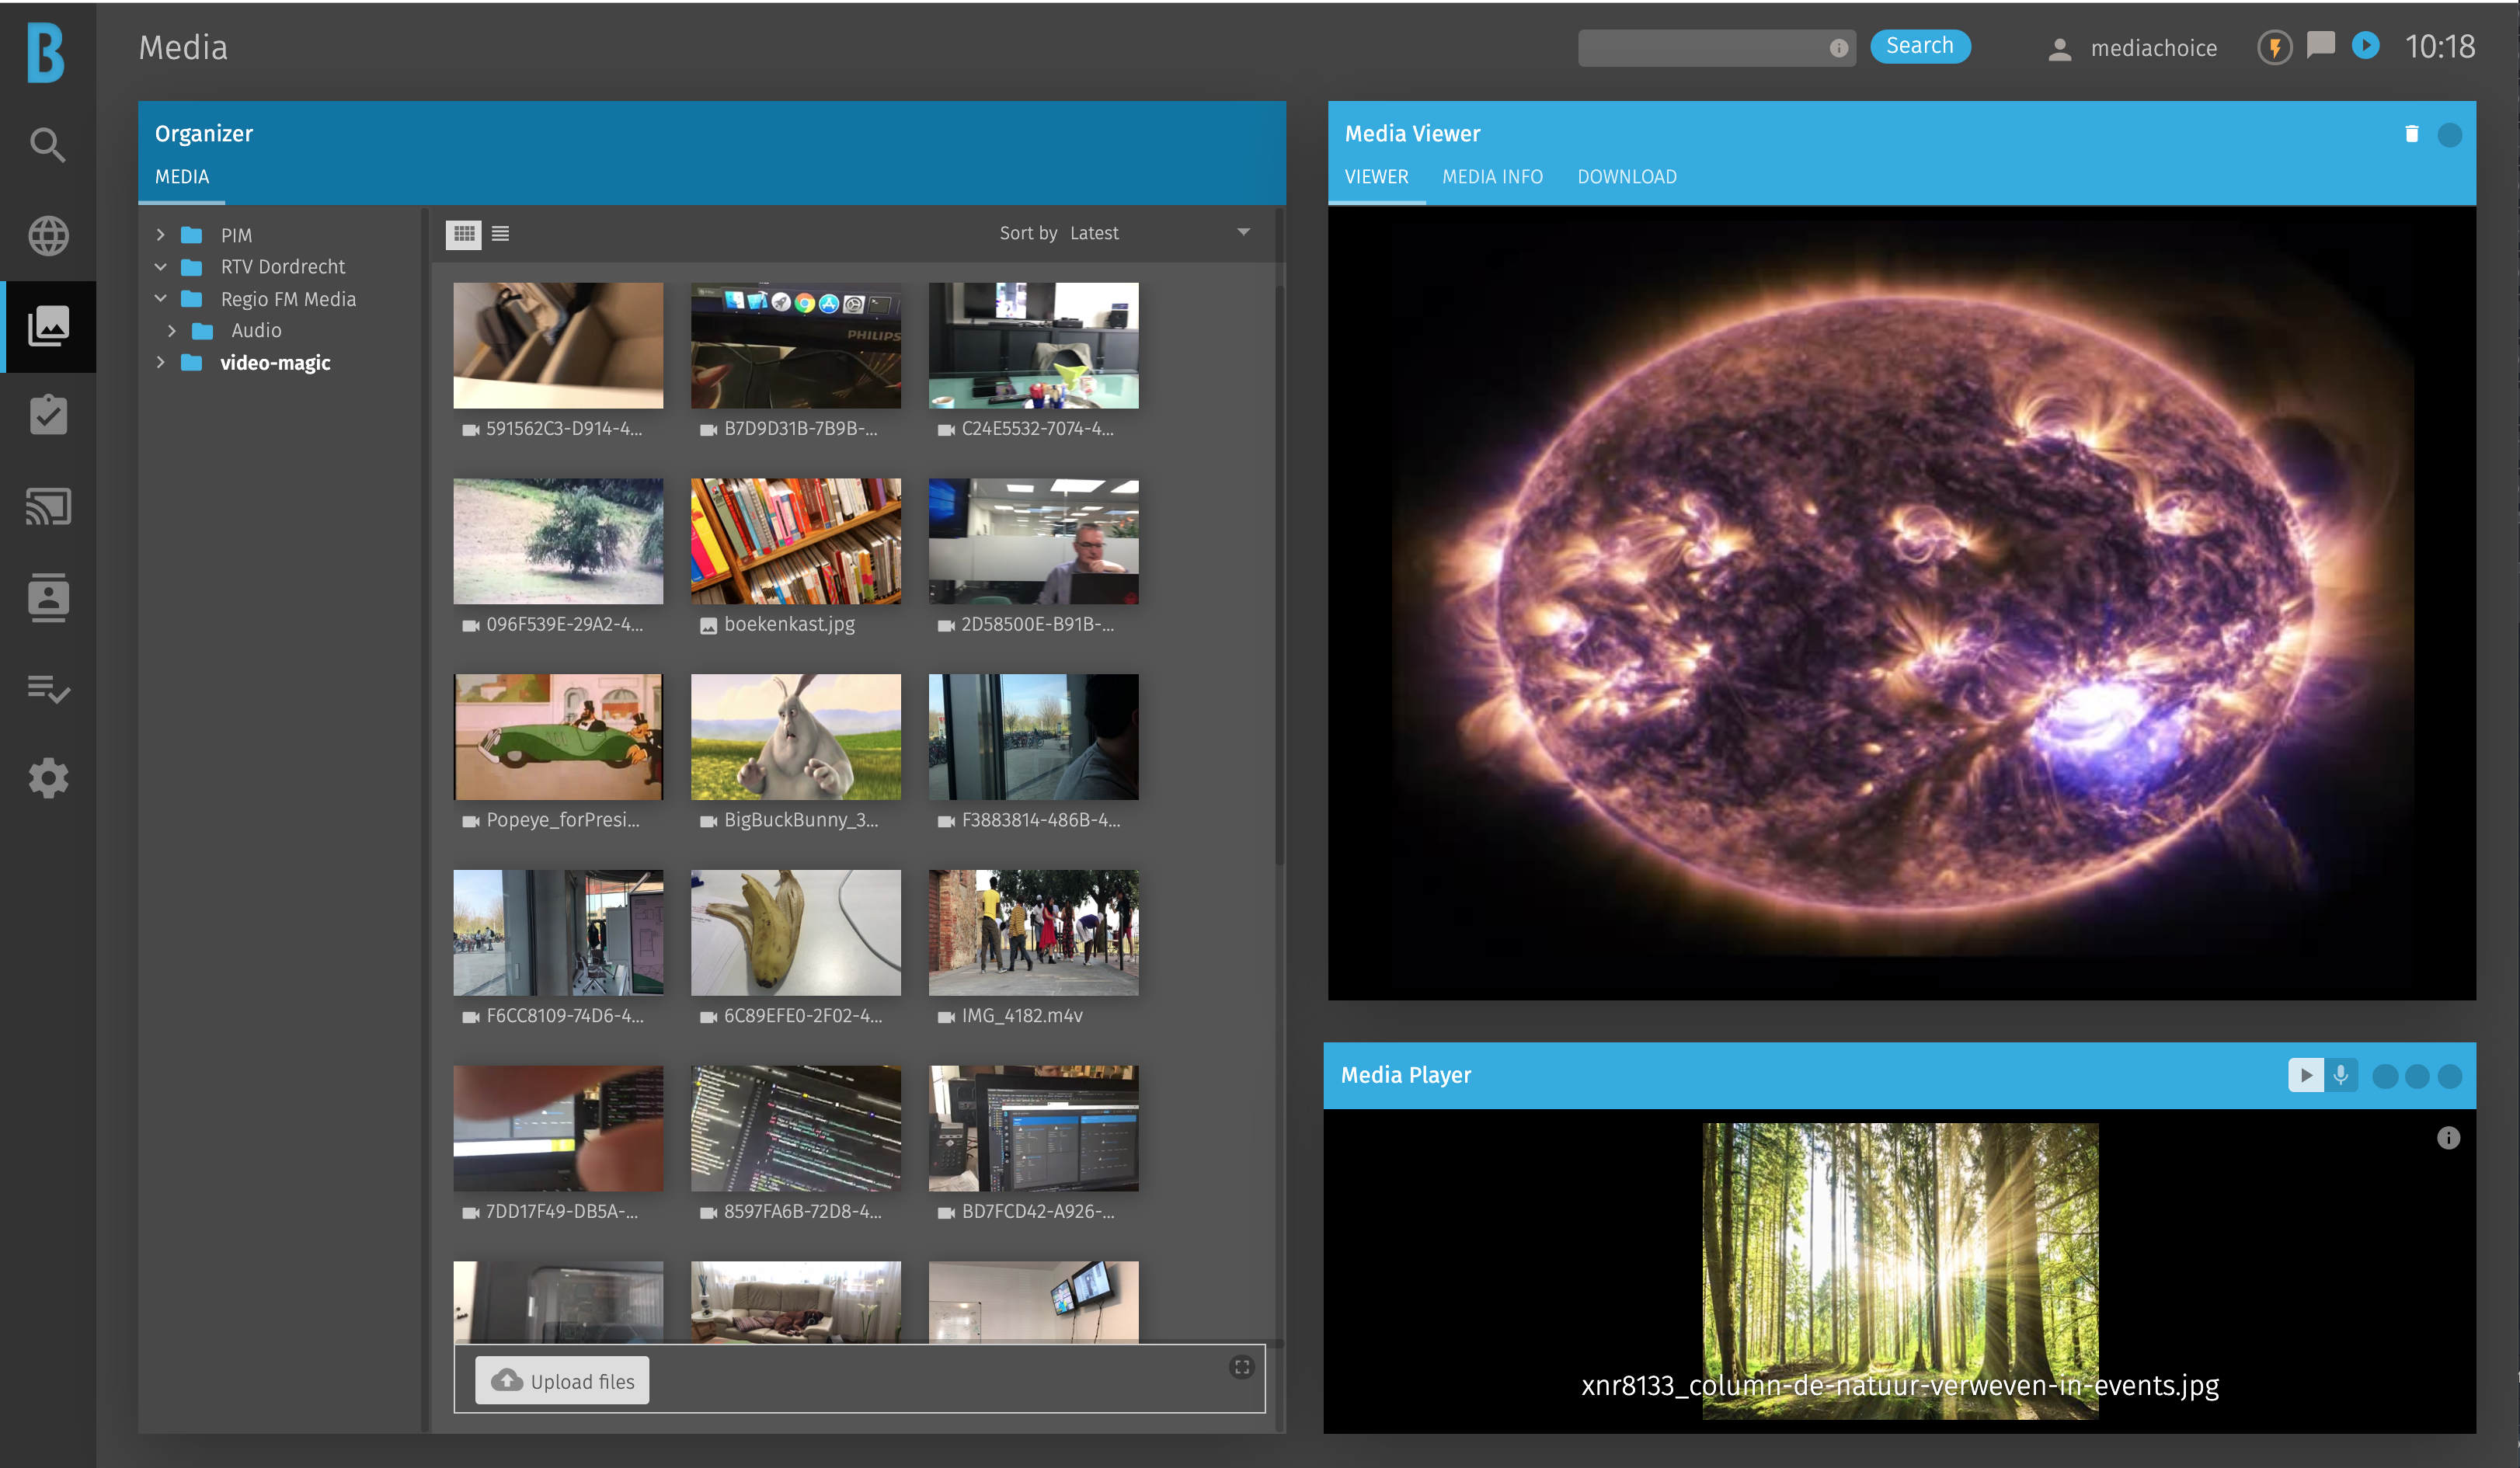Open the DOWNLOAD tab
2520x1468 pixels.
(1627, 177)
